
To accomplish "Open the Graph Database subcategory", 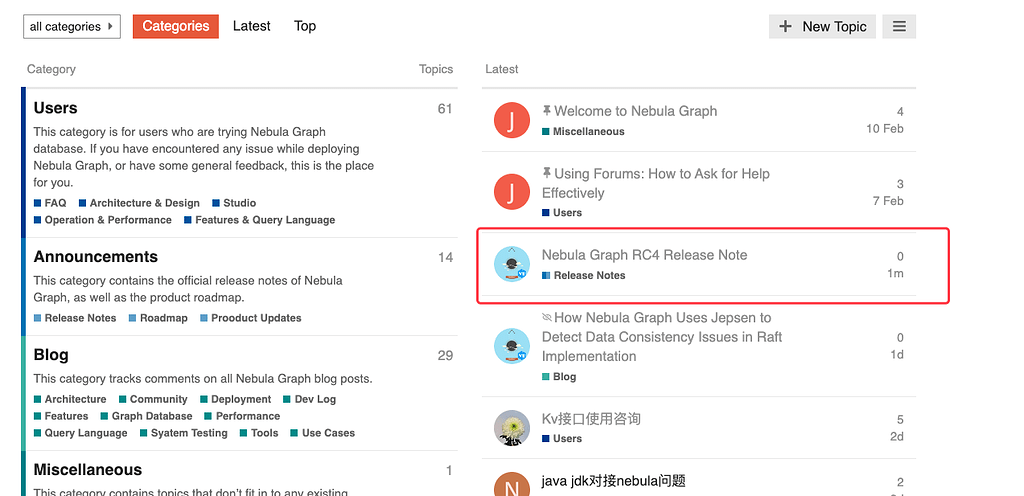I will (146, 416).
